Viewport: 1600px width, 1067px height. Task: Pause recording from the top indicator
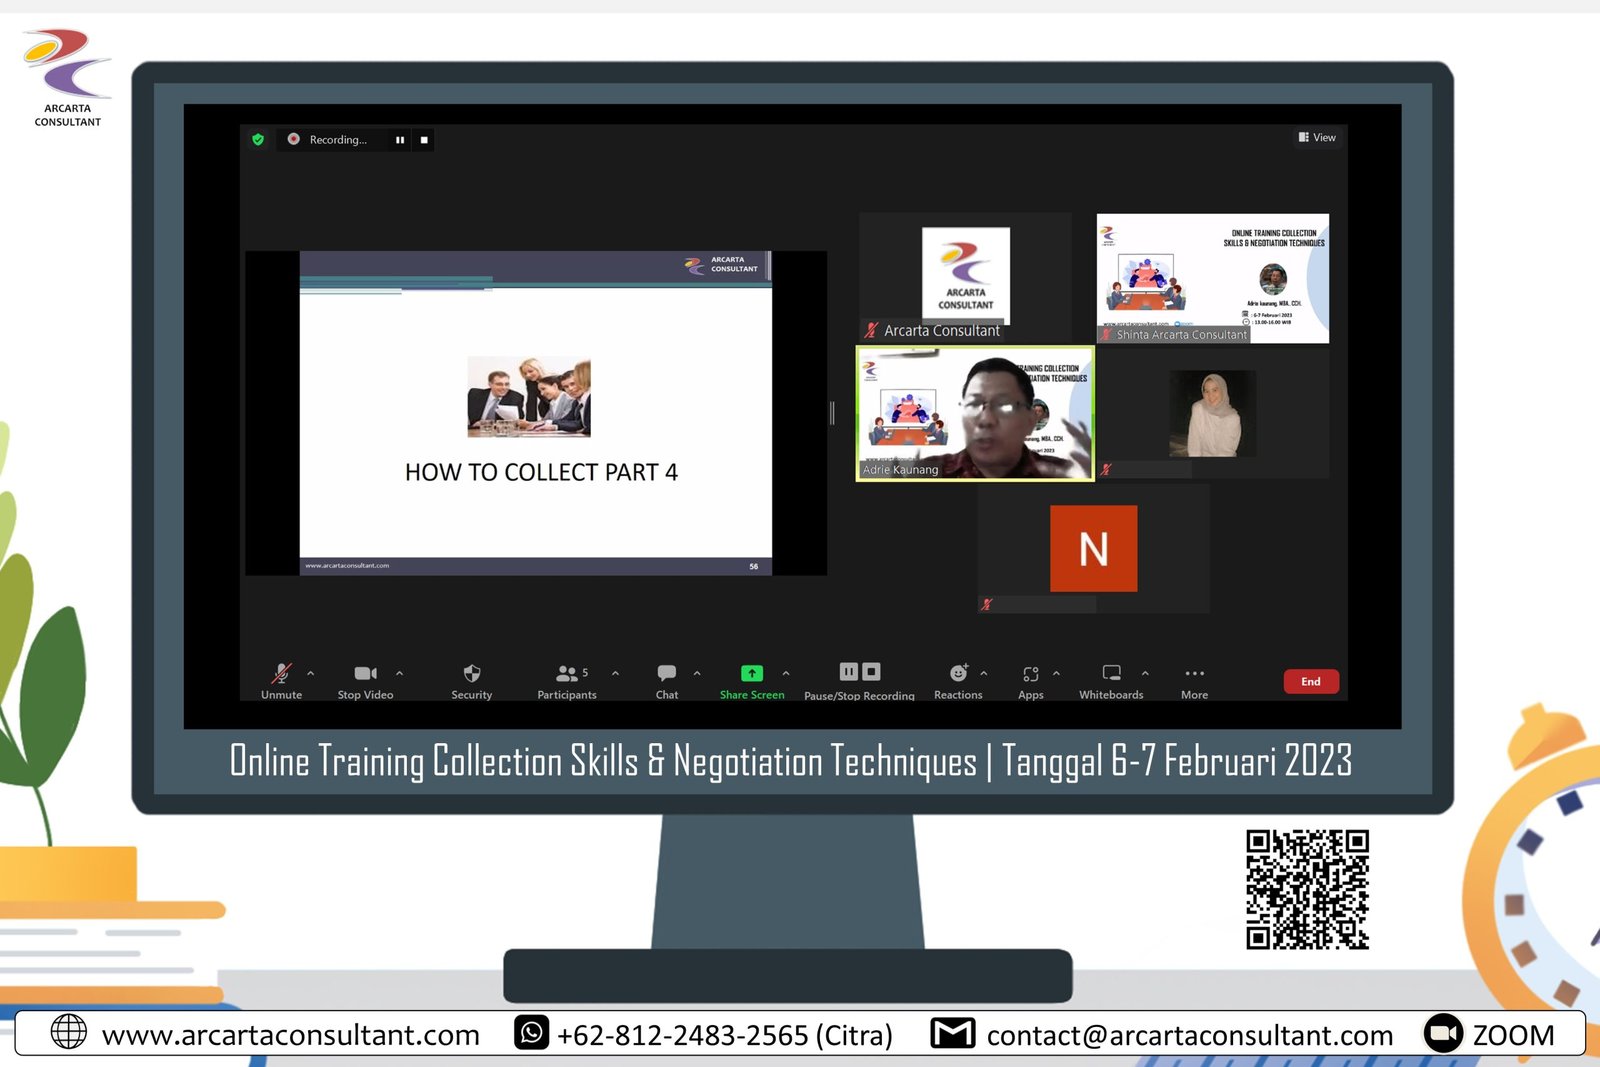[x=400, y=140]
